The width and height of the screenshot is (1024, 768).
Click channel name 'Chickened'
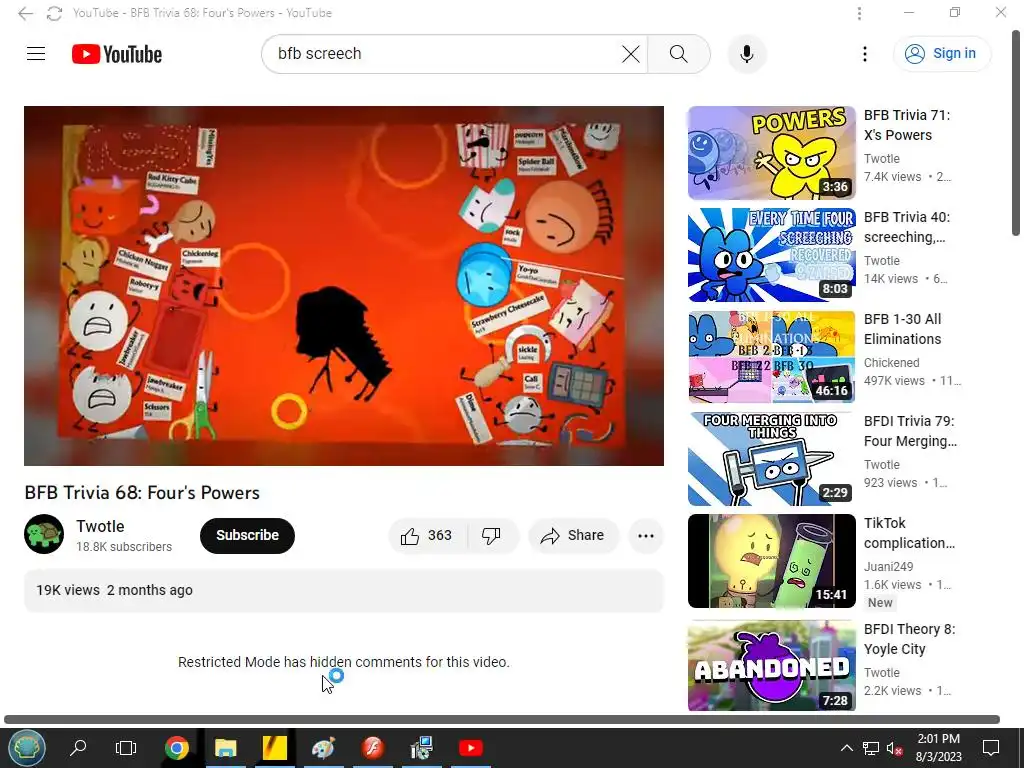tap(891, 362)
